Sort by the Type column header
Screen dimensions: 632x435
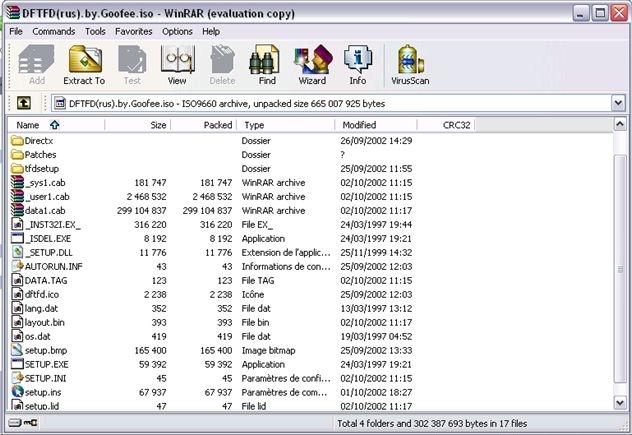[x=286, y=125]
